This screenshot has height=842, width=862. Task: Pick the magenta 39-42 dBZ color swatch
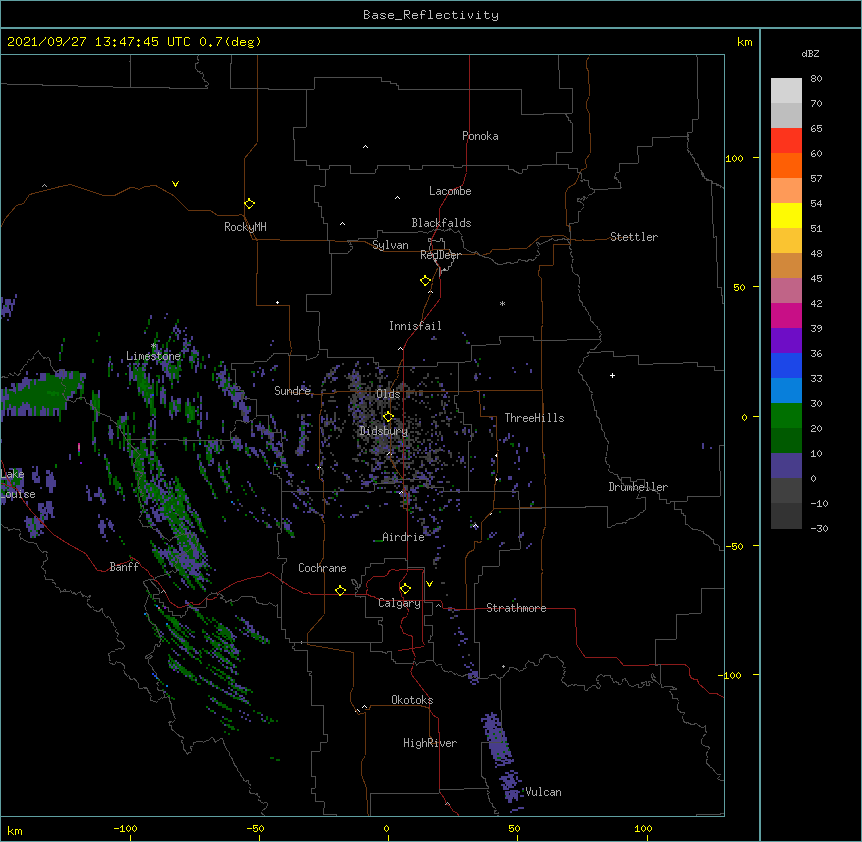pos(786,315)
